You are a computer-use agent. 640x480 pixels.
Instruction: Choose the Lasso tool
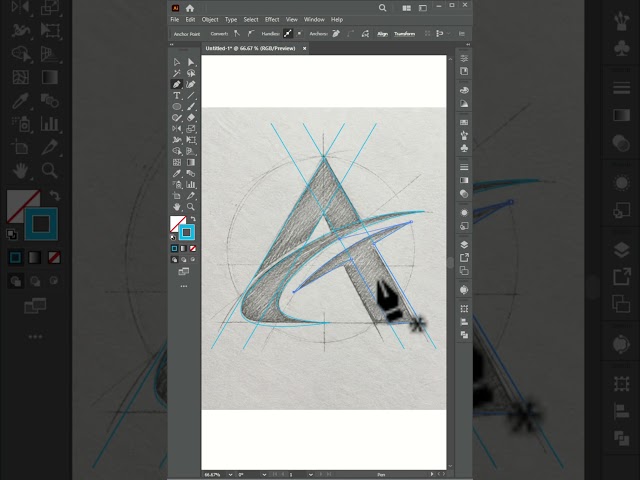191,73
